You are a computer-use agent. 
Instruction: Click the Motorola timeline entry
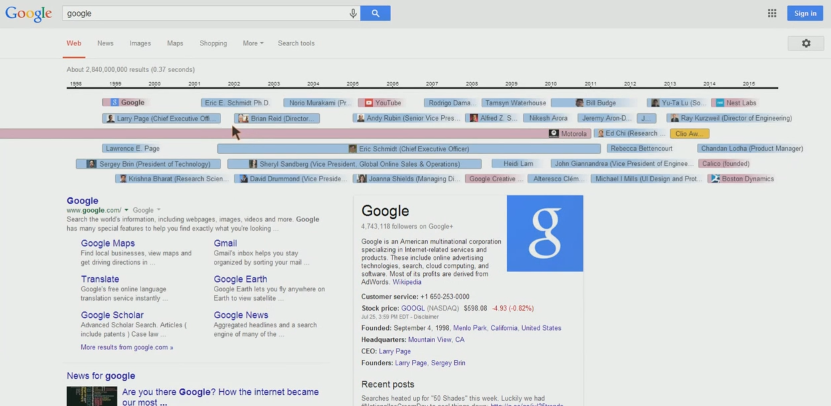[x=568, y=133]
